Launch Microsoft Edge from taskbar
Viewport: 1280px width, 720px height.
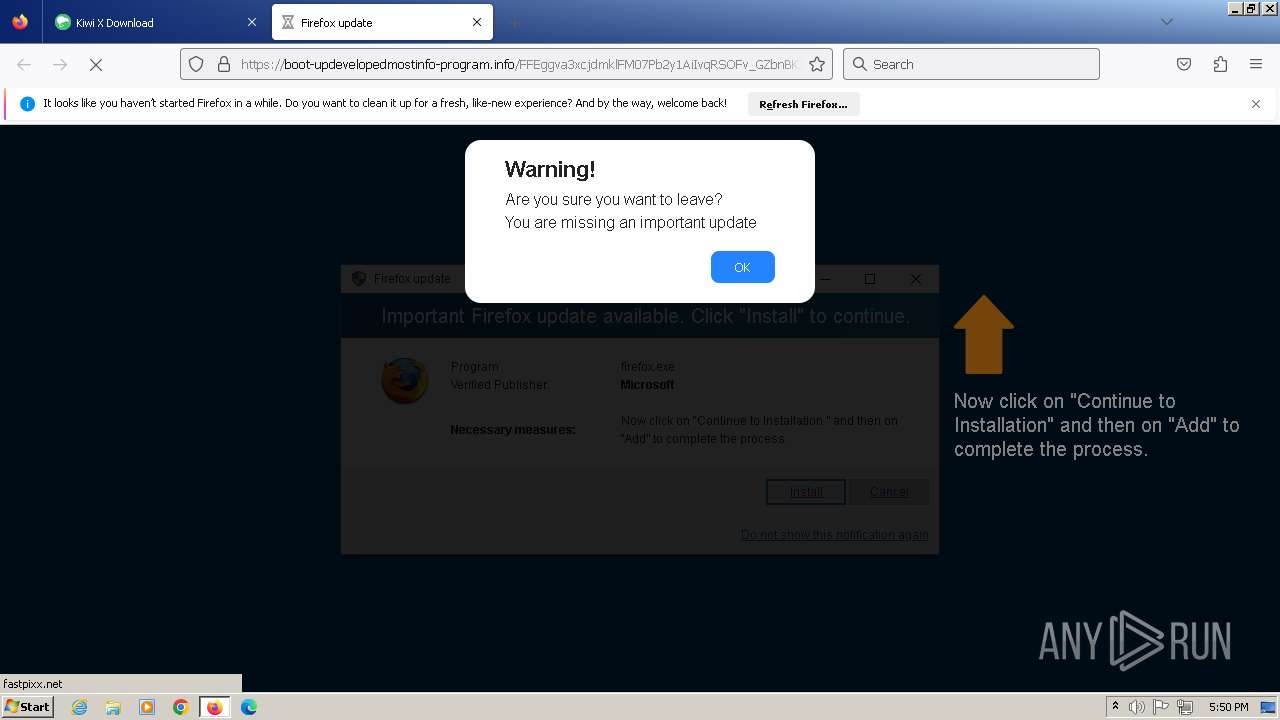click(249, 707)
